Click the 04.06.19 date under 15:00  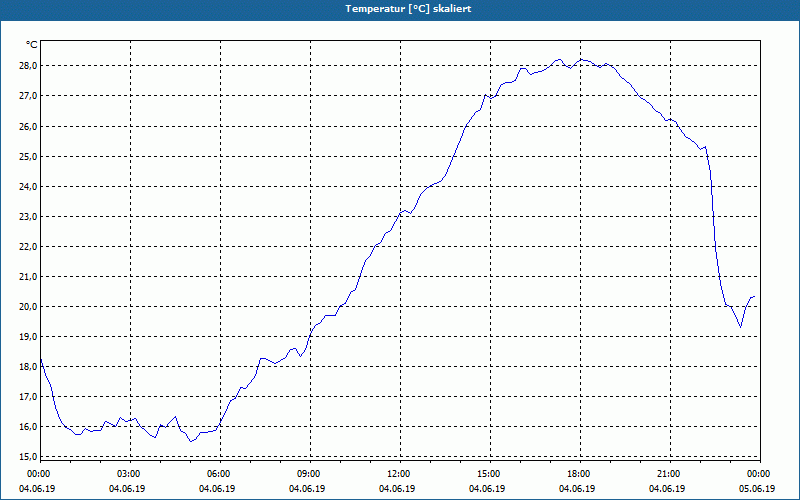(487, 489)
